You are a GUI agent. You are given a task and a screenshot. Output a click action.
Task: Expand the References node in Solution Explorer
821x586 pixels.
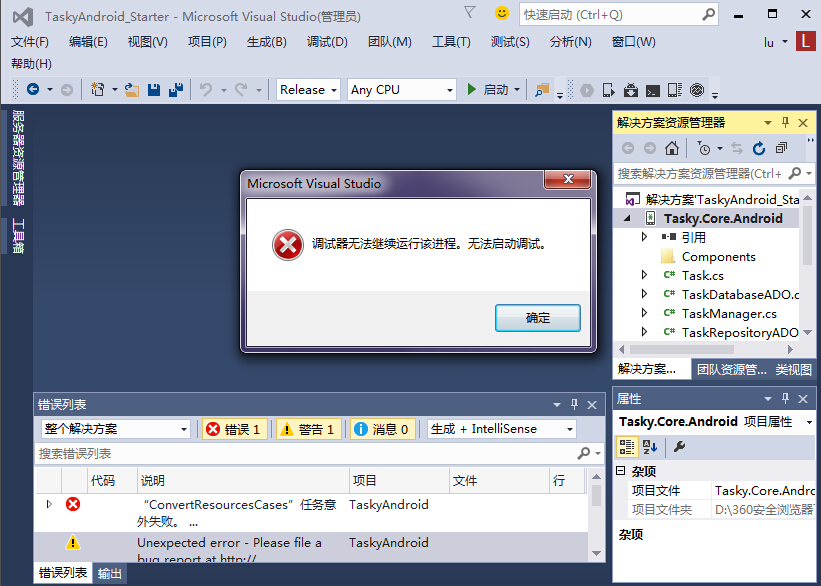tap(645, 237)
